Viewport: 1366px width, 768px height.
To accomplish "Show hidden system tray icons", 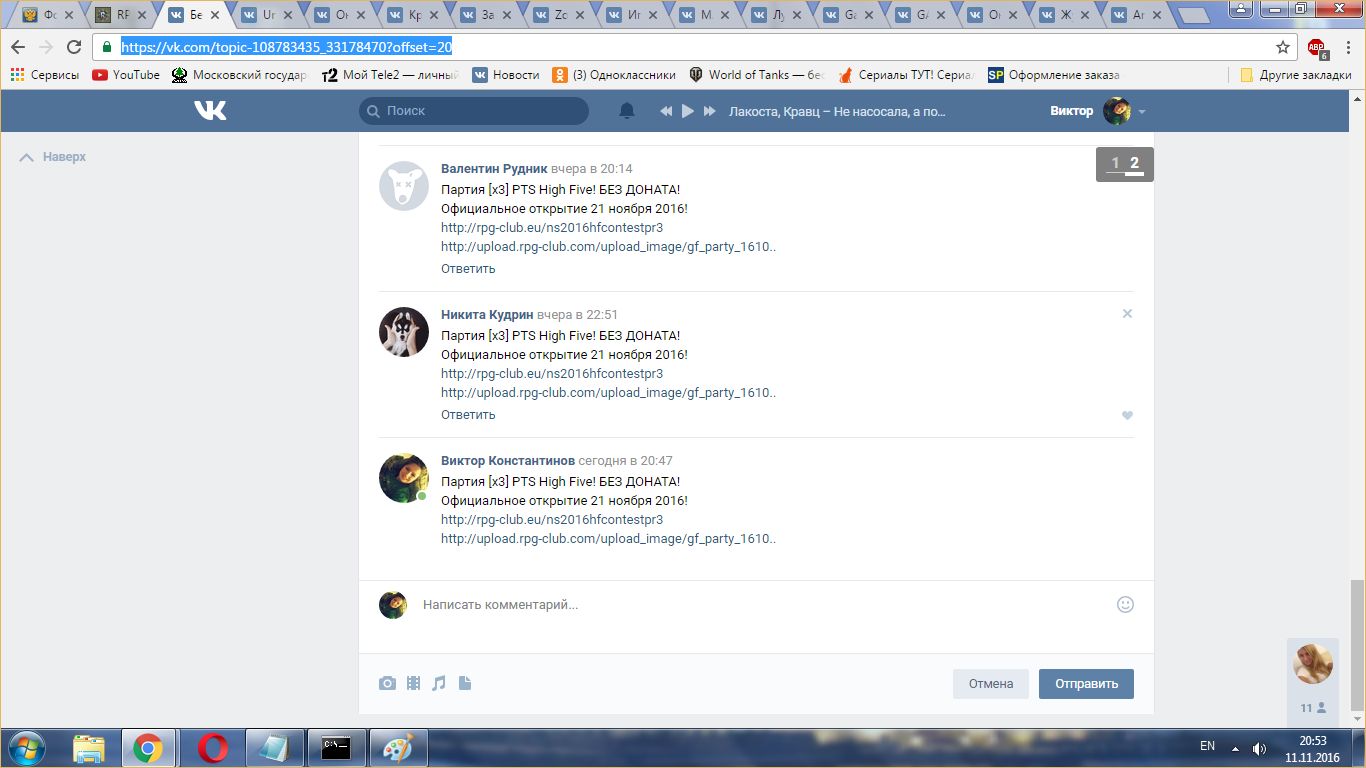I will tap(1237, 748).
